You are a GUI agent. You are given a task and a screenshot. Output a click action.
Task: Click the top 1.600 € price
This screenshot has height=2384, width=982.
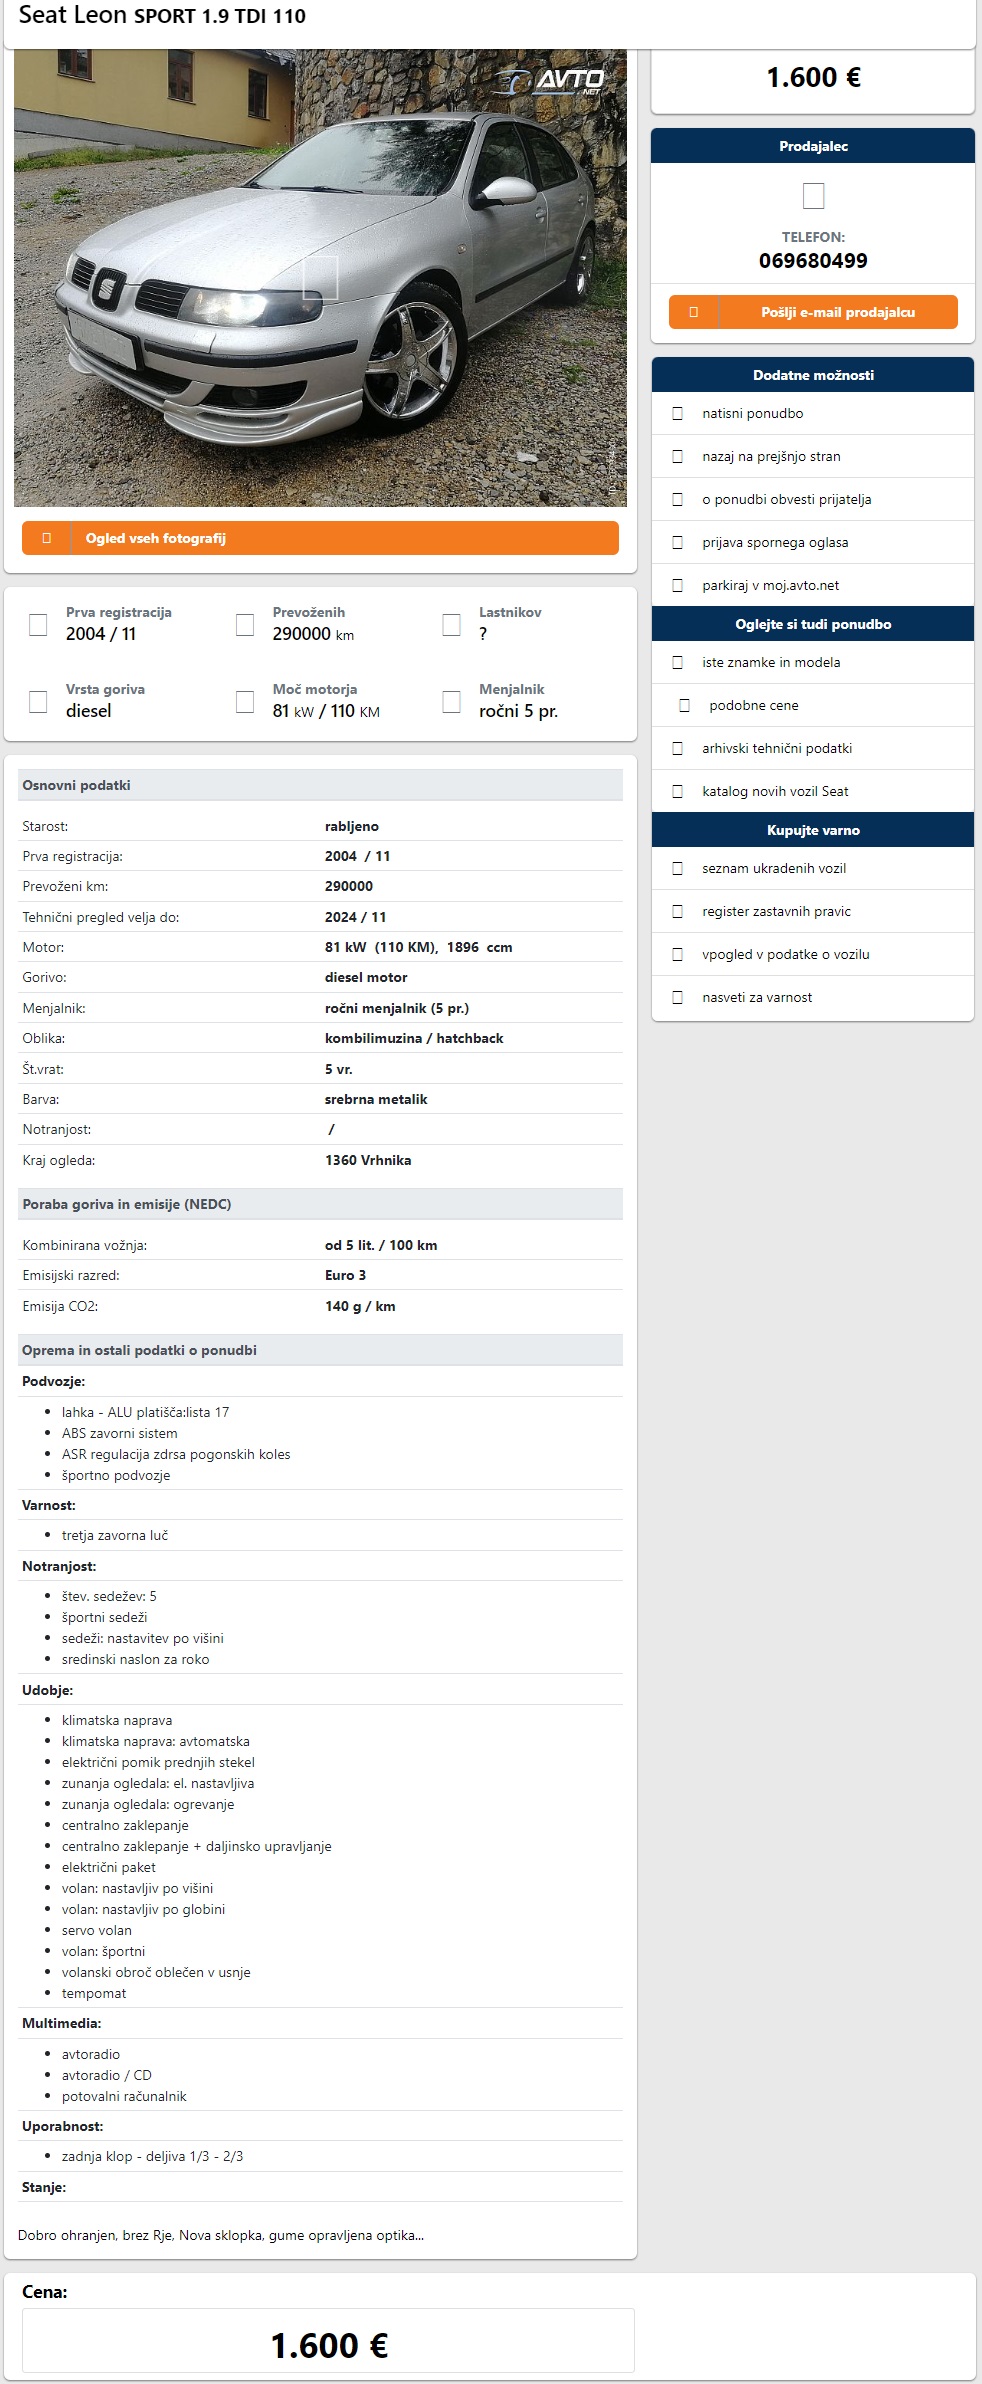[813, 78]
